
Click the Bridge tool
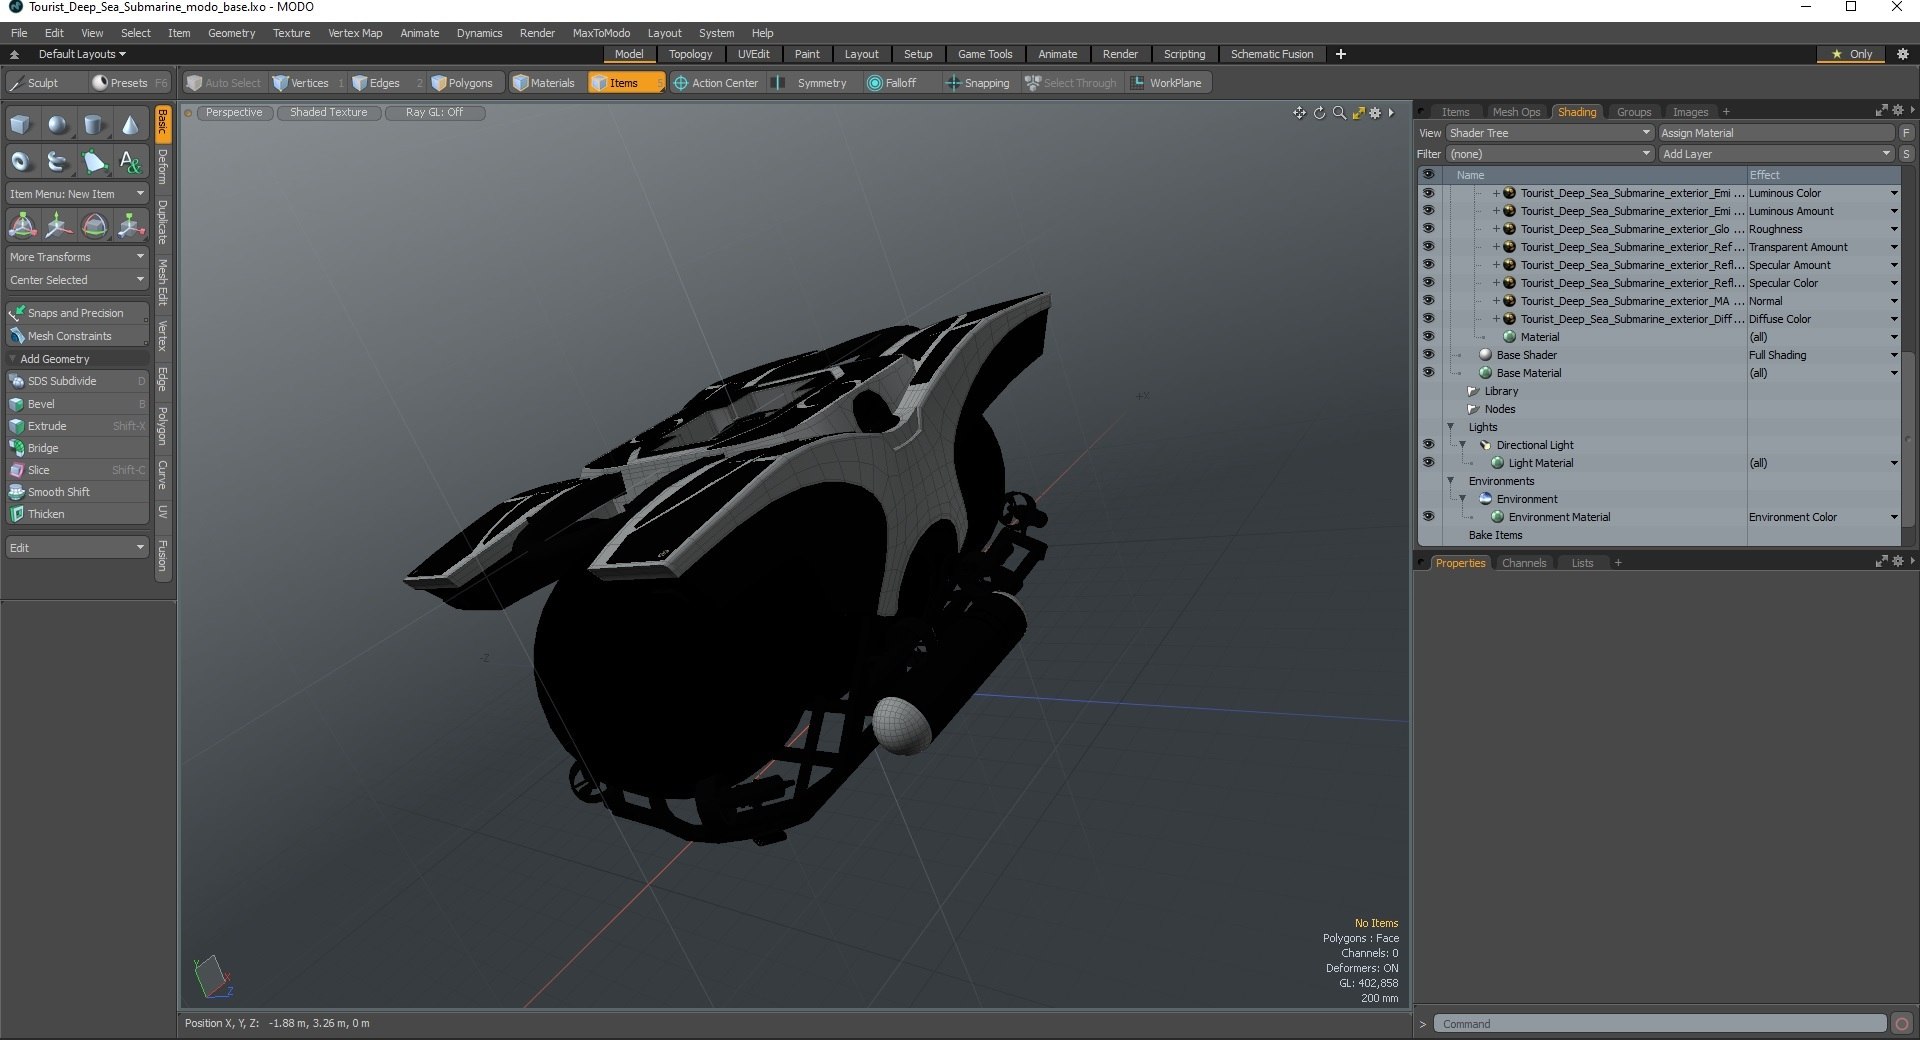click(x=77, y=448)
